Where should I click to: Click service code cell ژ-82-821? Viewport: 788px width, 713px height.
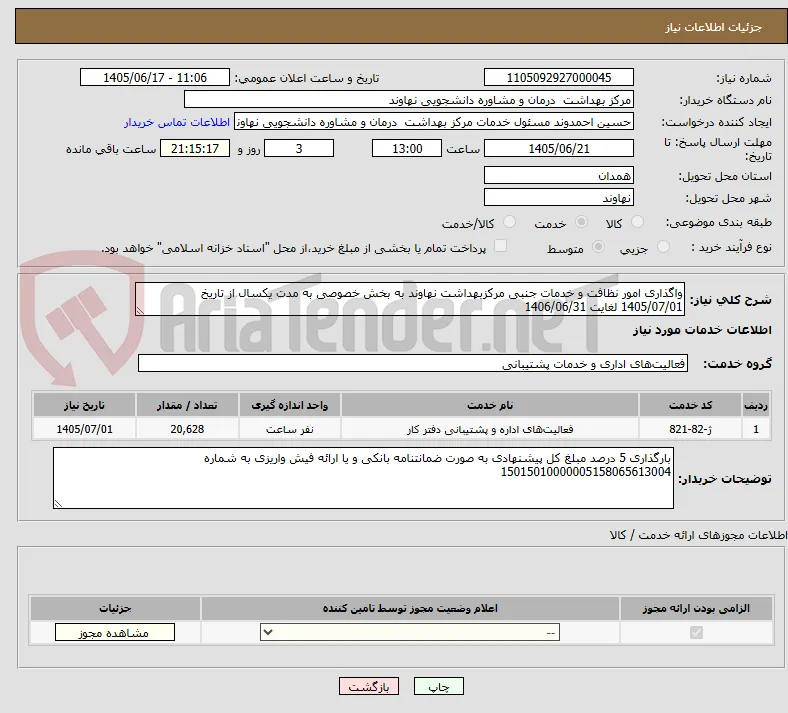(x=691, y=429)
